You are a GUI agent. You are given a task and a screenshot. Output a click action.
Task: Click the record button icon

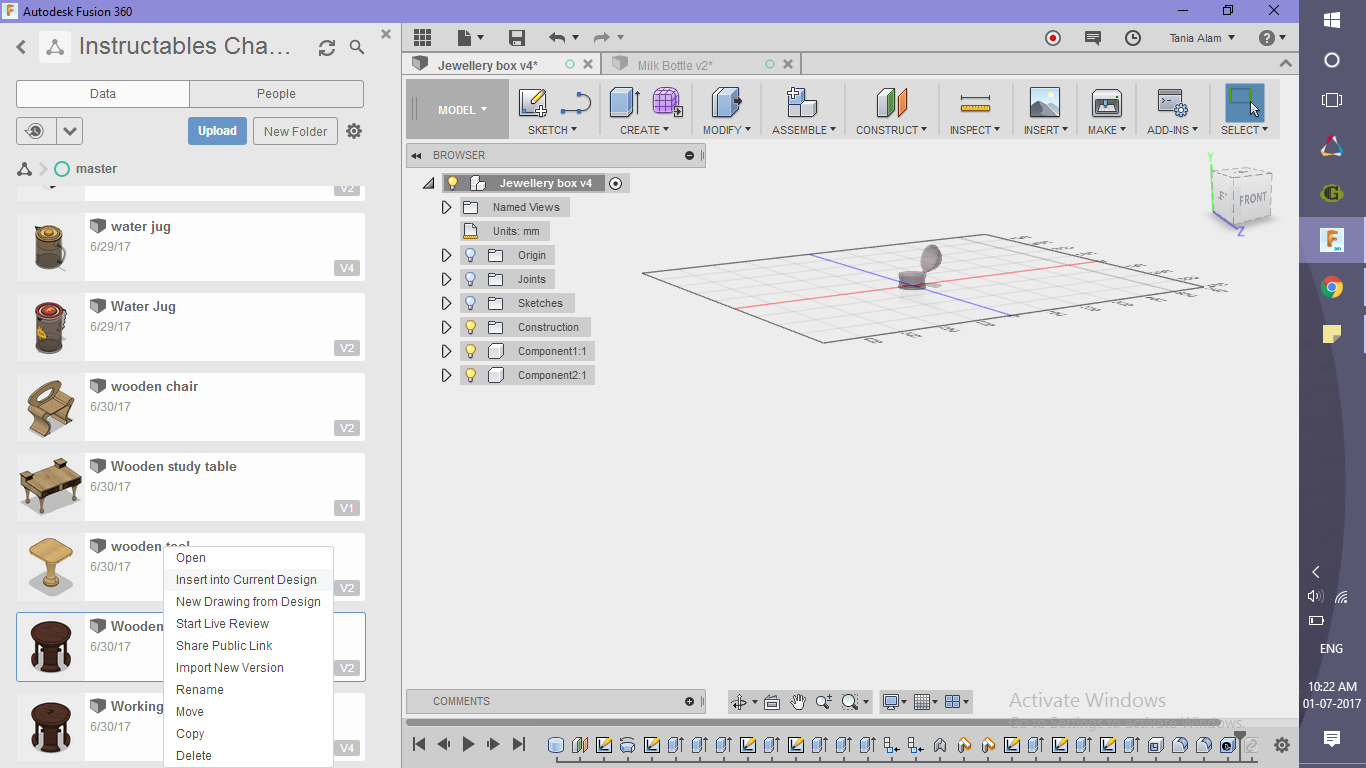point(1053,38)
